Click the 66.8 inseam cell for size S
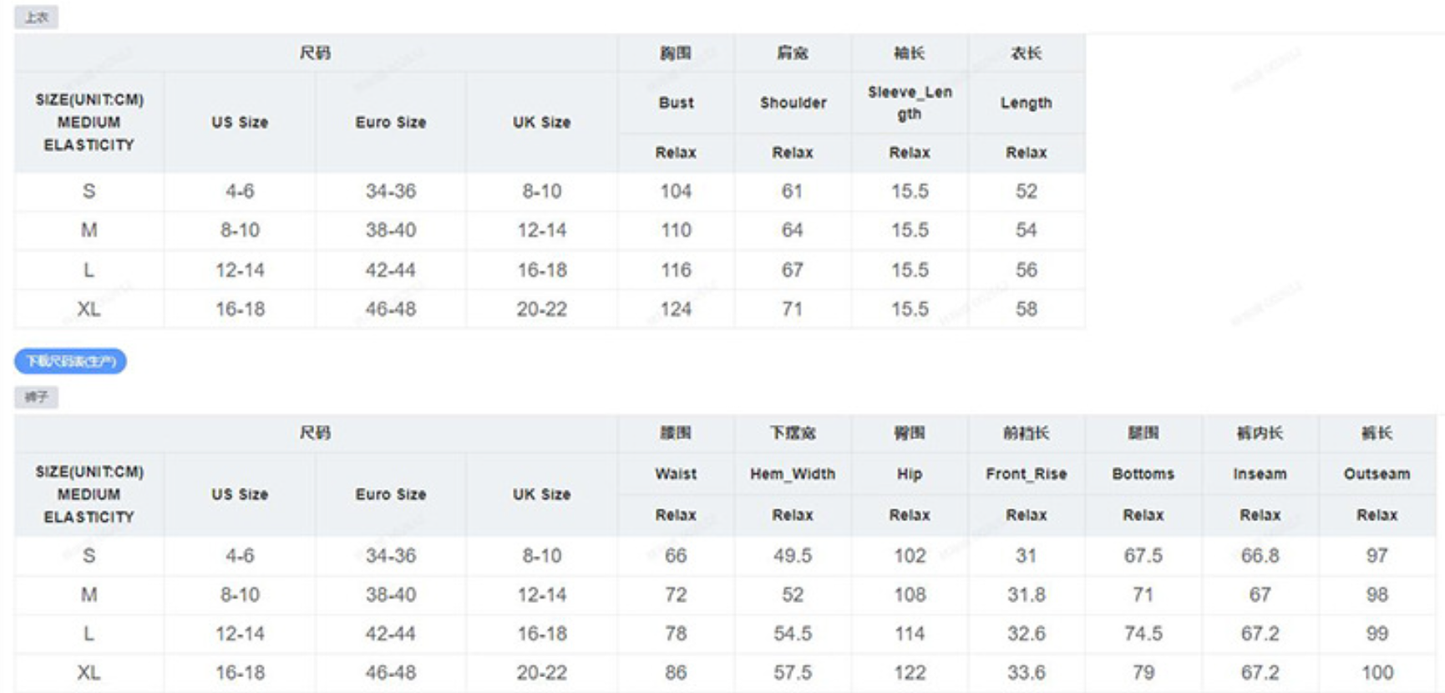Viewport: 1445px width, 693px height. [1260, 556]
